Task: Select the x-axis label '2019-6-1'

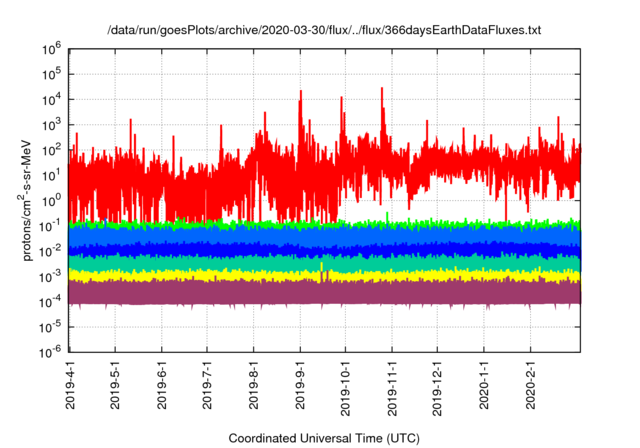Action: [162, 385]
